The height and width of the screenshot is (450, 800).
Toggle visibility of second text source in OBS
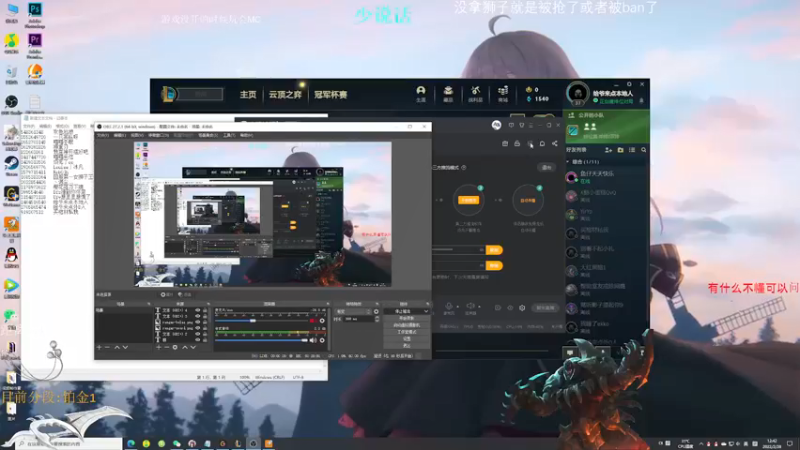click(197, 316)
